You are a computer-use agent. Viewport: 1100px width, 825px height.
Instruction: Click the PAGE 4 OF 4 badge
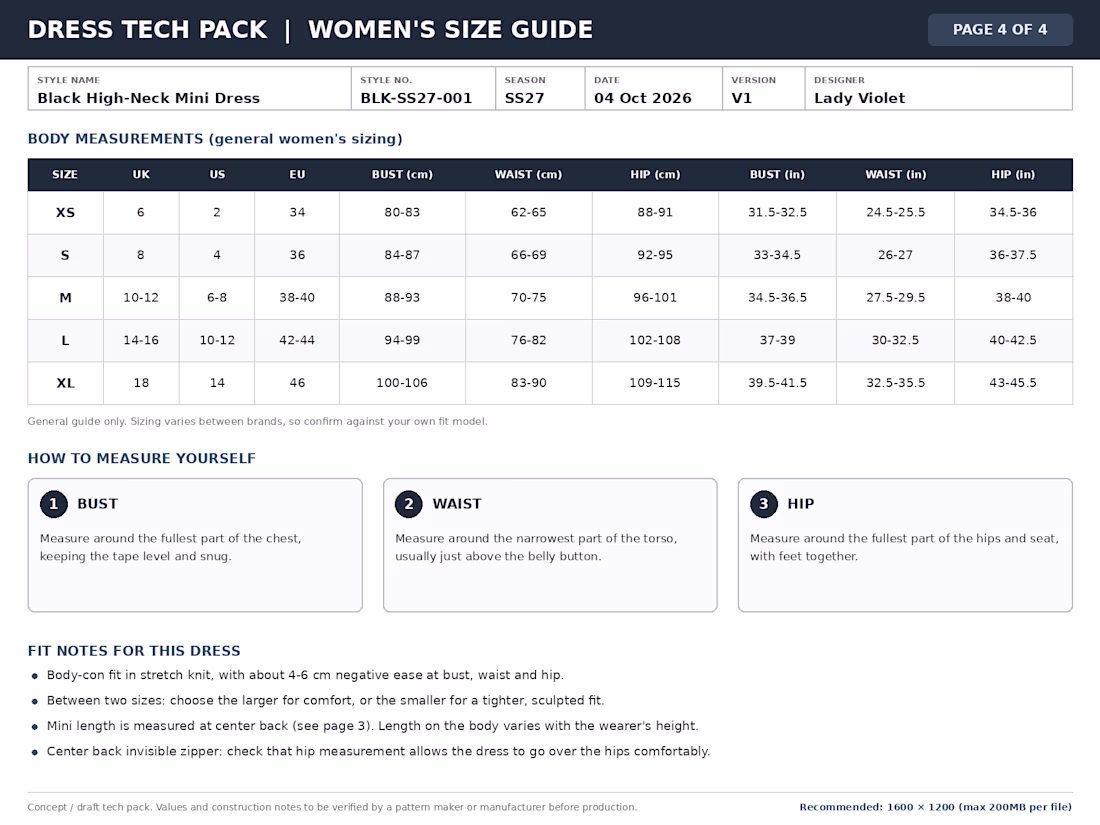(x=1000, y=29)
